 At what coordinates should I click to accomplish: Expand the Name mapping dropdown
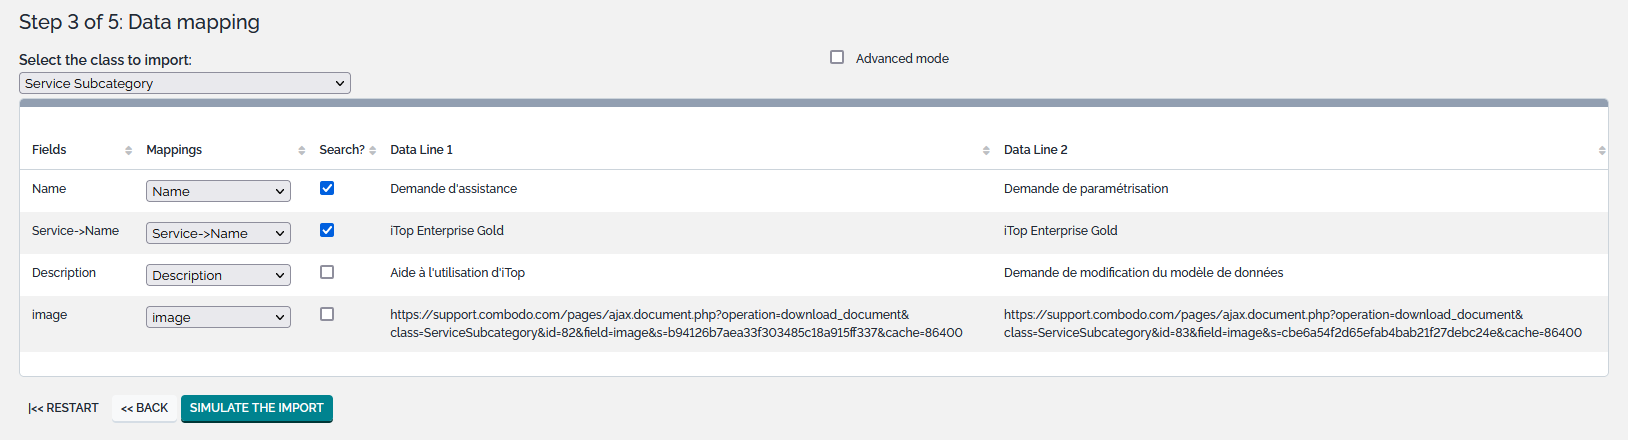pos(218,191)
